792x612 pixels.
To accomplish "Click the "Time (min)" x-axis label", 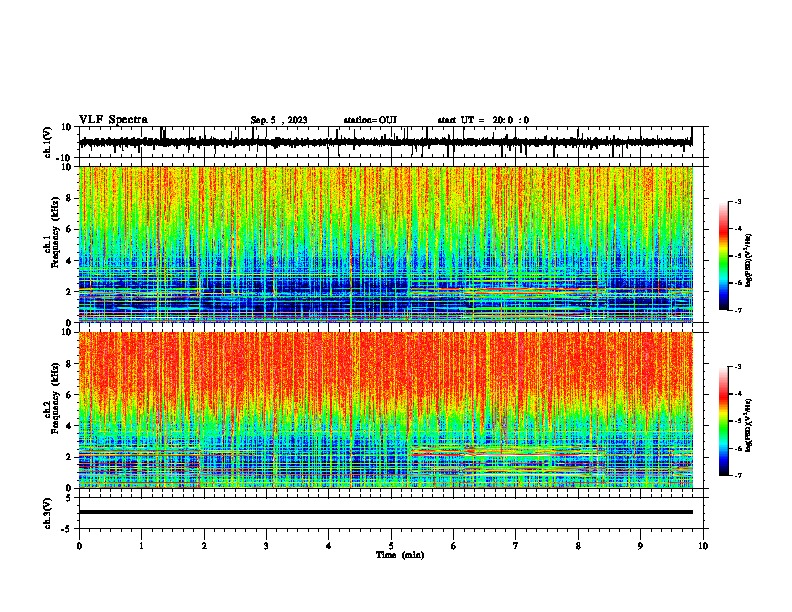I will [400, 555].
